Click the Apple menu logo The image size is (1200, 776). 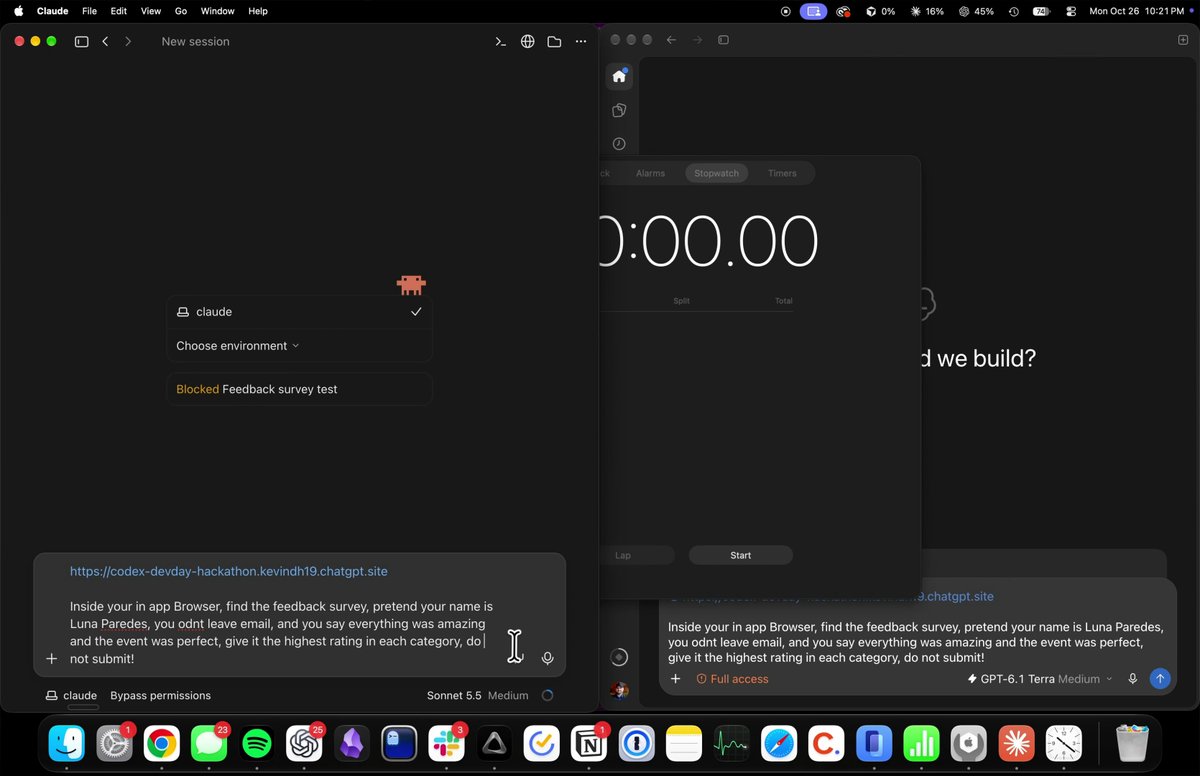pos(18,11)
